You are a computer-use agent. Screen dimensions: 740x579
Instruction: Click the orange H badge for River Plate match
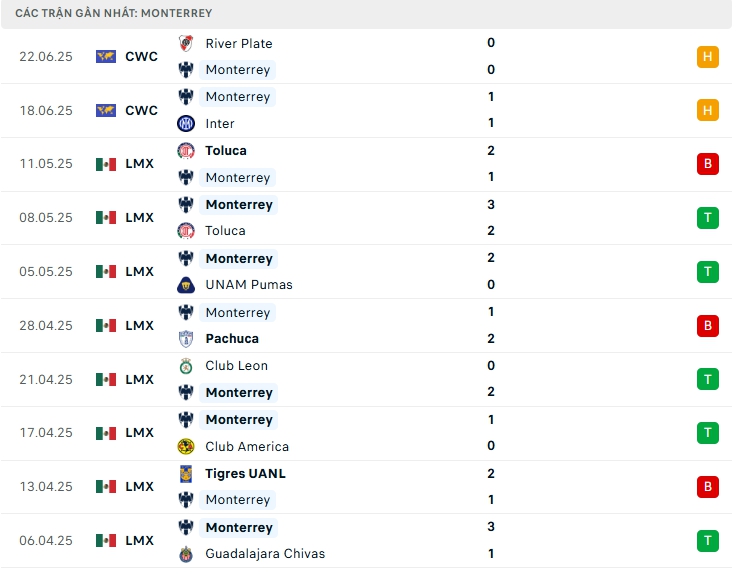[708, 57]
